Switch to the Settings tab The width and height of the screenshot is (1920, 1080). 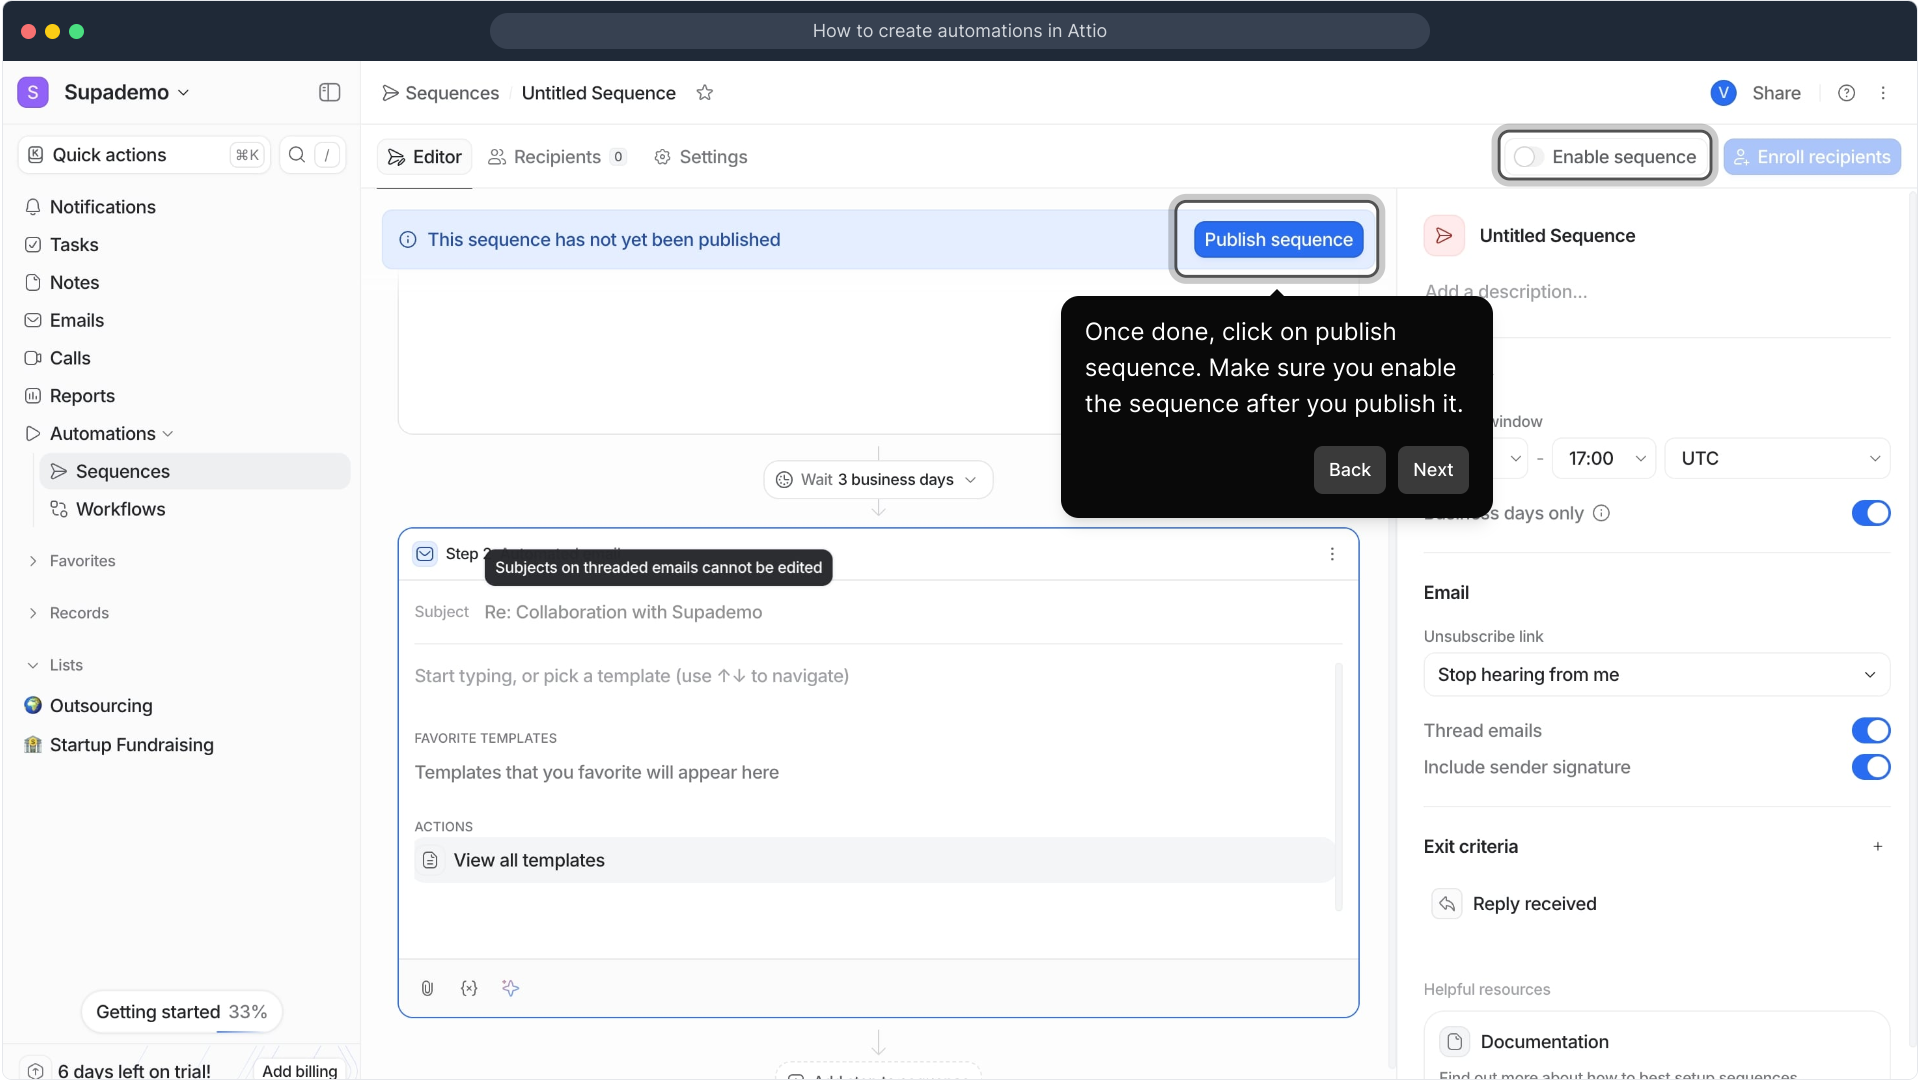700,157
